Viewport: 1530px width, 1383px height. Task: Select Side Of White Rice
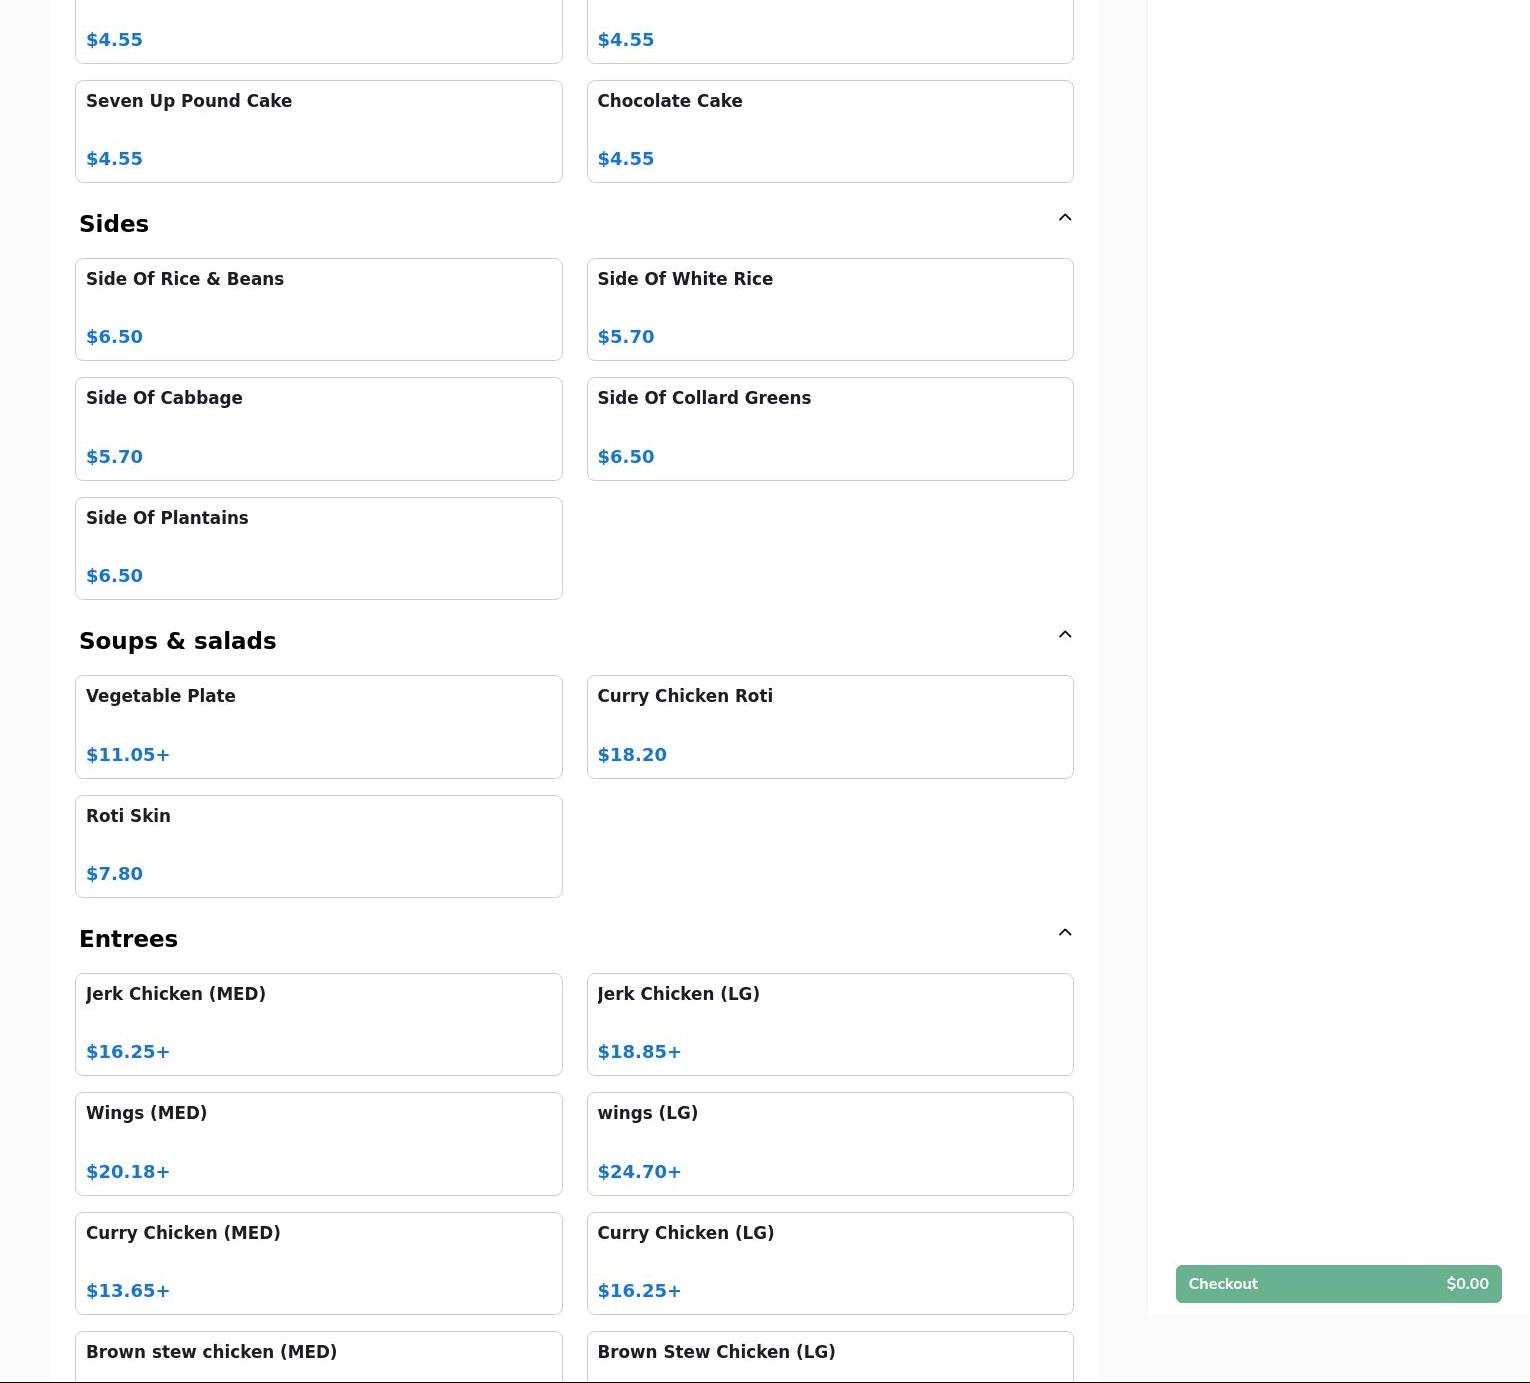click(x=829, y=309)
